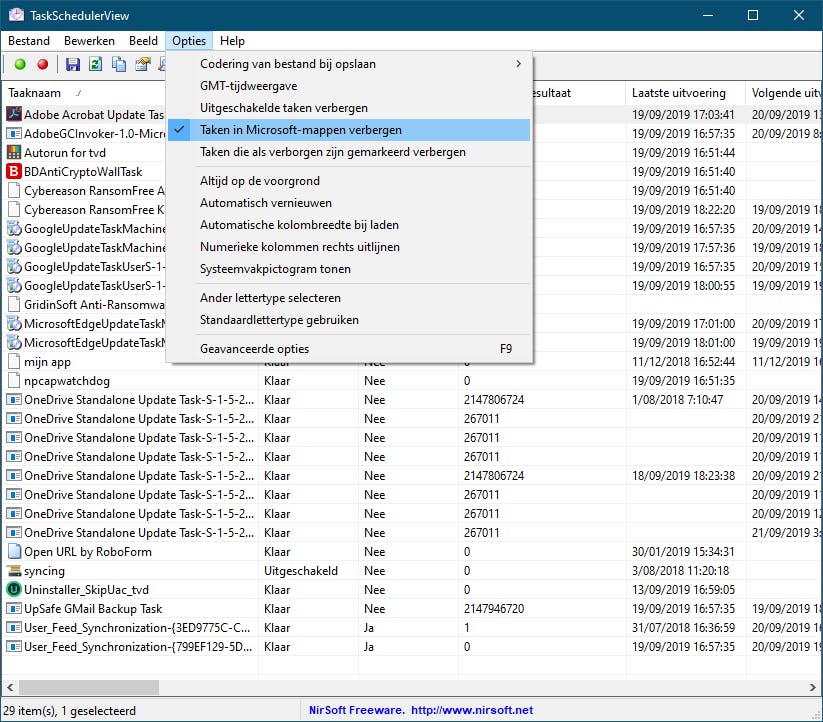This screenshot has height=722, width=823.
Task: Open Geavanceerde opties F9
Action: point(349,348)
